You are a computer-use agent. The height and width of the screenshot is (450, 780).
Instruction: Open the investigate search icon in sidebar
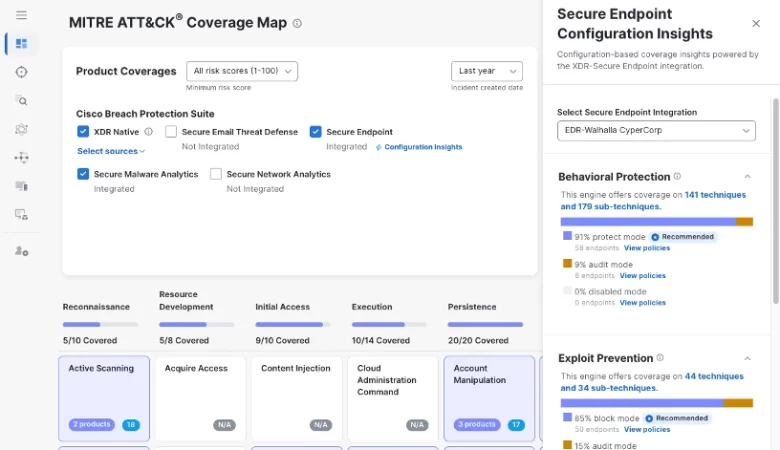point(21,100)
